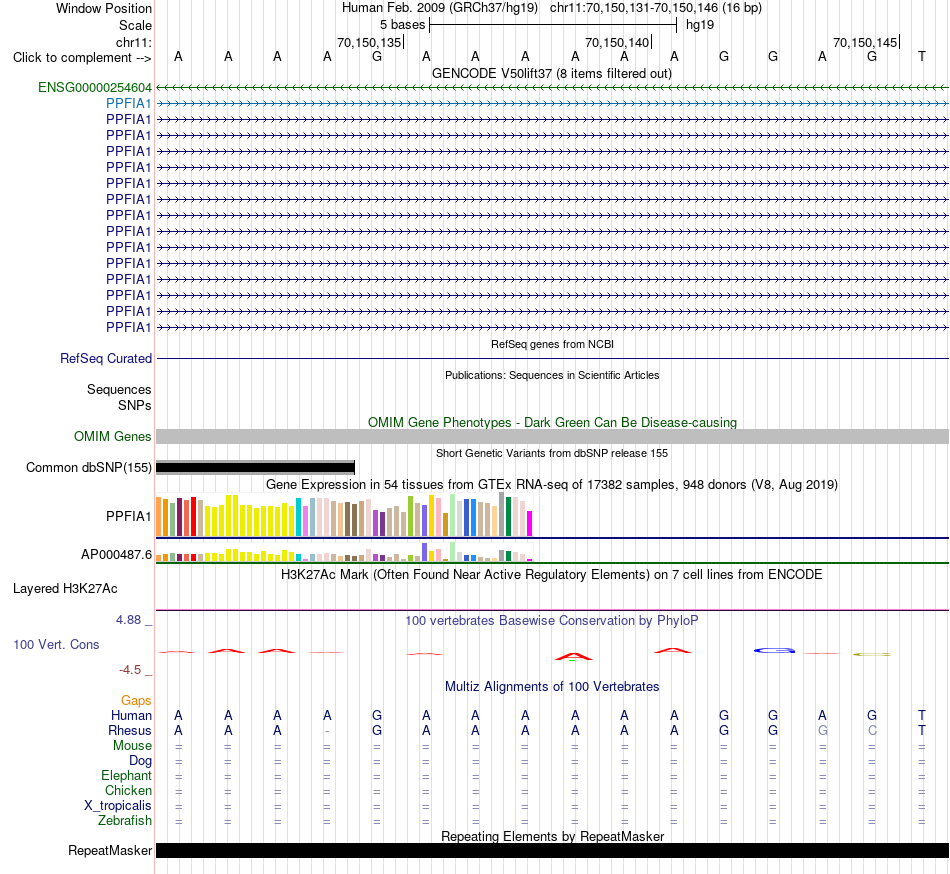Click the X_tropicalis species row label
The image size is (950, 874).
pyautogui.click(x=118, y=806)
